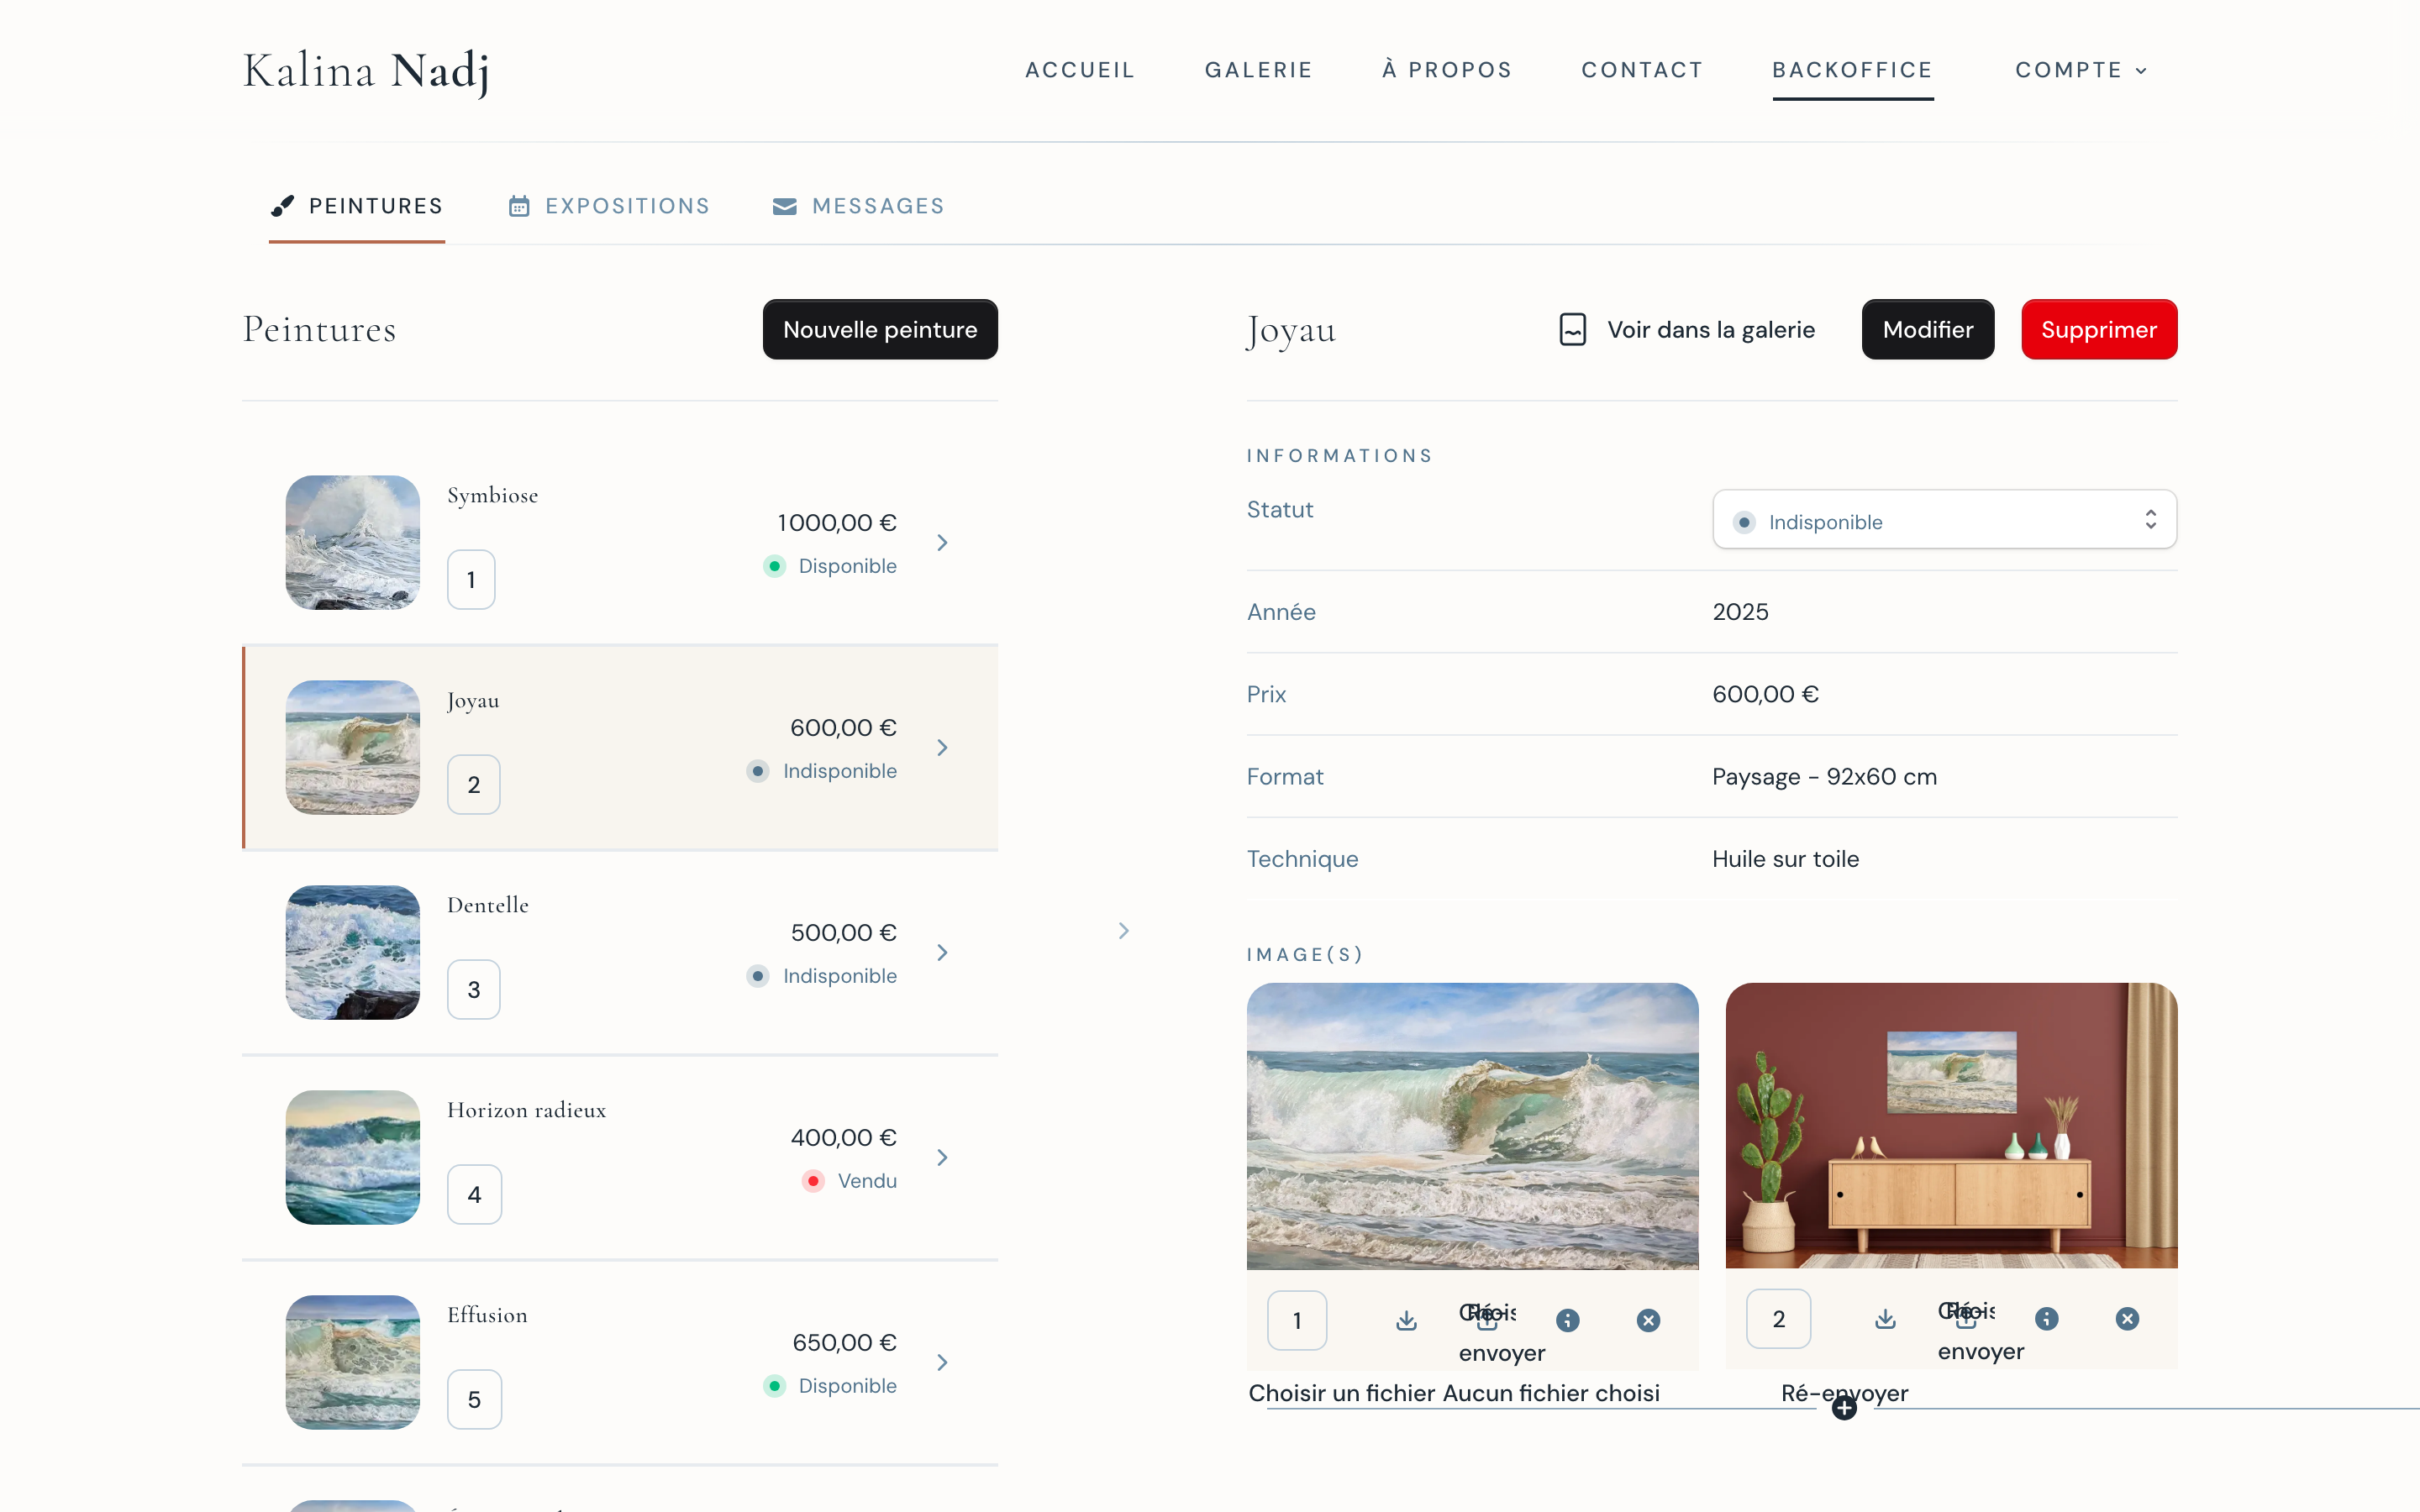This screenshot has height=1512, width=2420.
Task: Go to Galerie in the top navigation
Action: tap(1258, 70)
